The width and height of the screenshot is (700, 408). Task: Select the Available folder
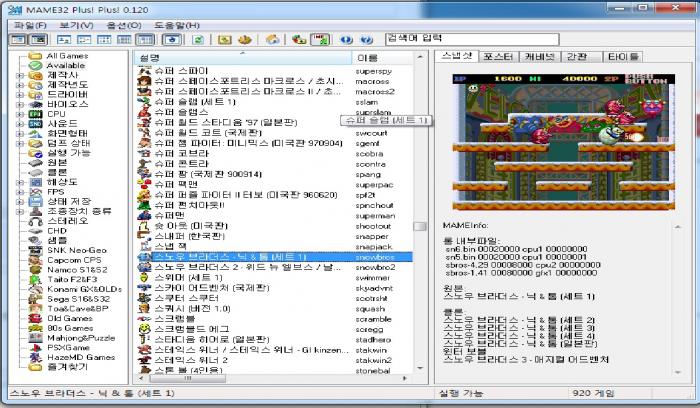pyautogui.click(x=66, y=65)
